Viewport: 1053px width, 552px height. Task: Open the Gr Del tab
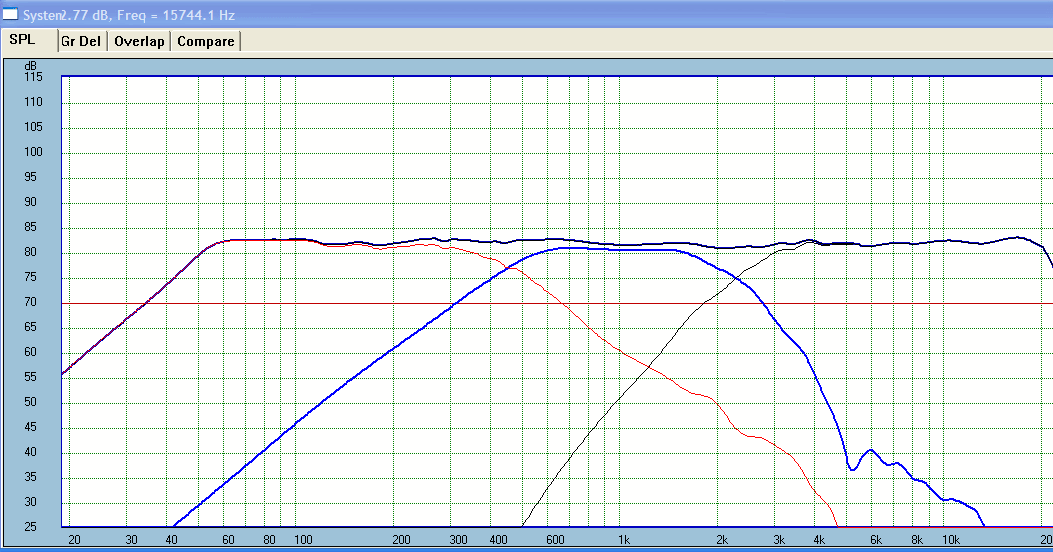pyautogui.click(x=81, y=41)
